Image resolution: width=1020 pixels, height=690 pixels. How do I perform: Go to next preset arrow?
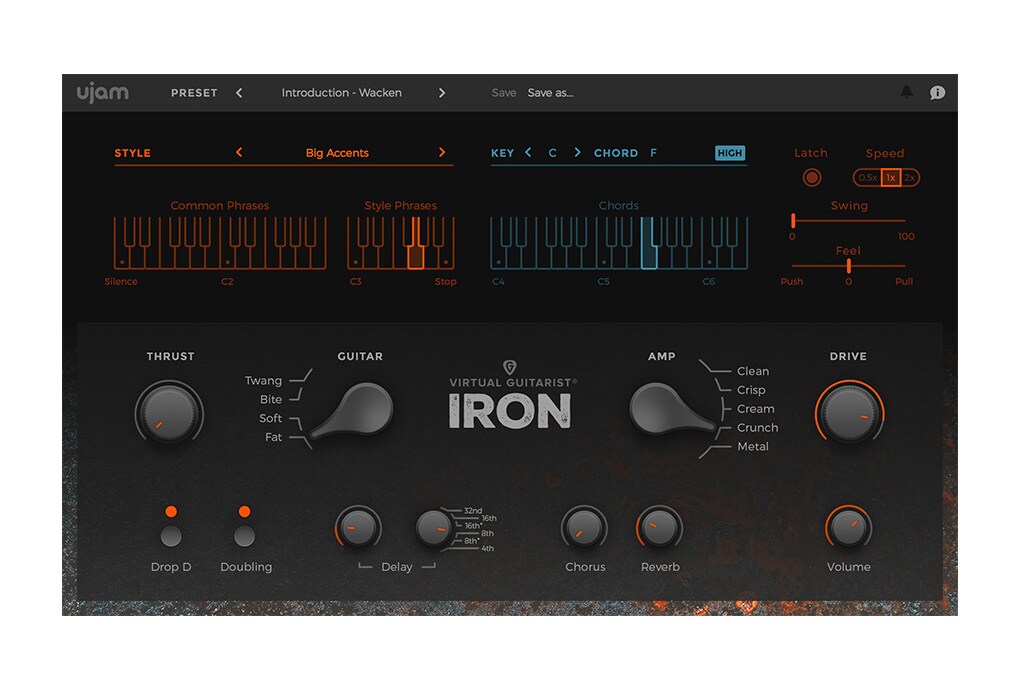(x=442, y=93)
